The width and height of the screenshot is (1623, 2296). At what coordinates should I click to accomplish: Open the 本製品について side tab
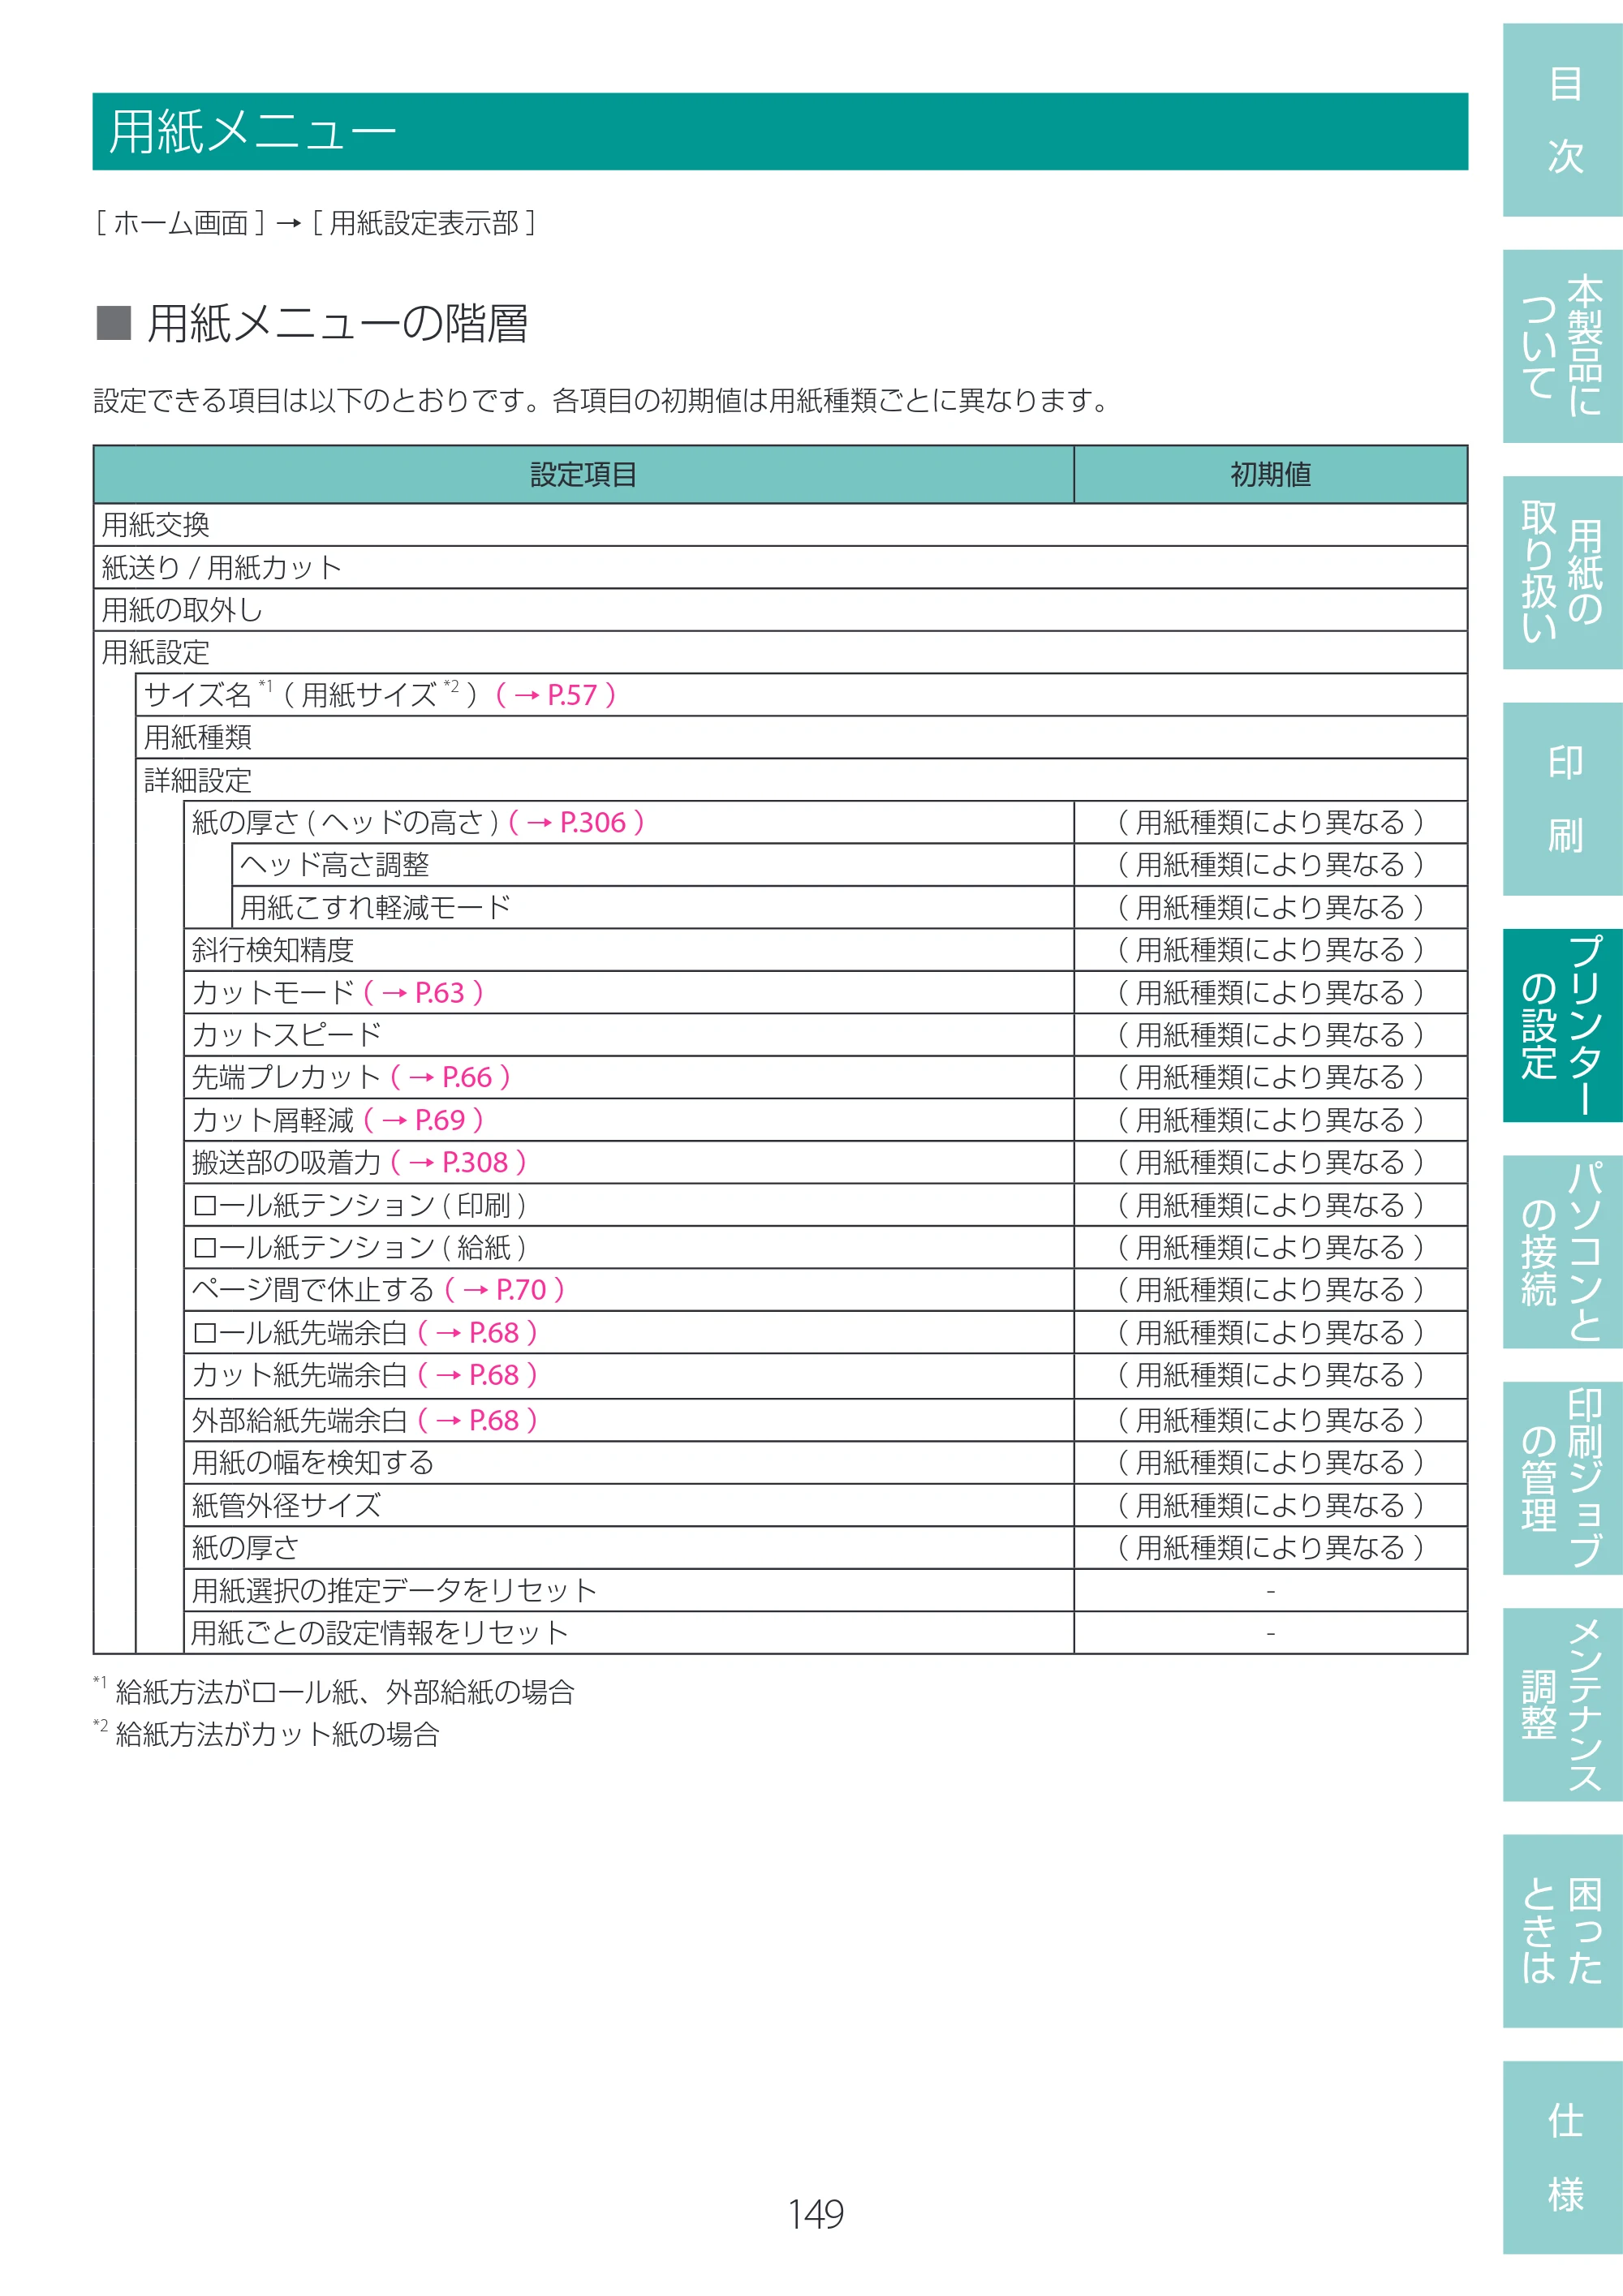1562,346
